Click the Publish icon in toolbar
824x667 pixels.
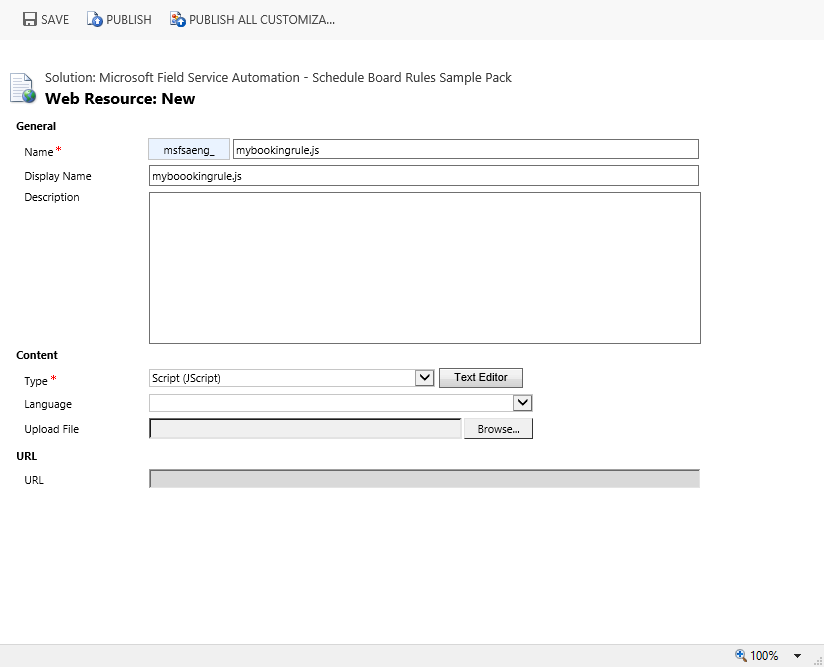click(x=95, y=19)
